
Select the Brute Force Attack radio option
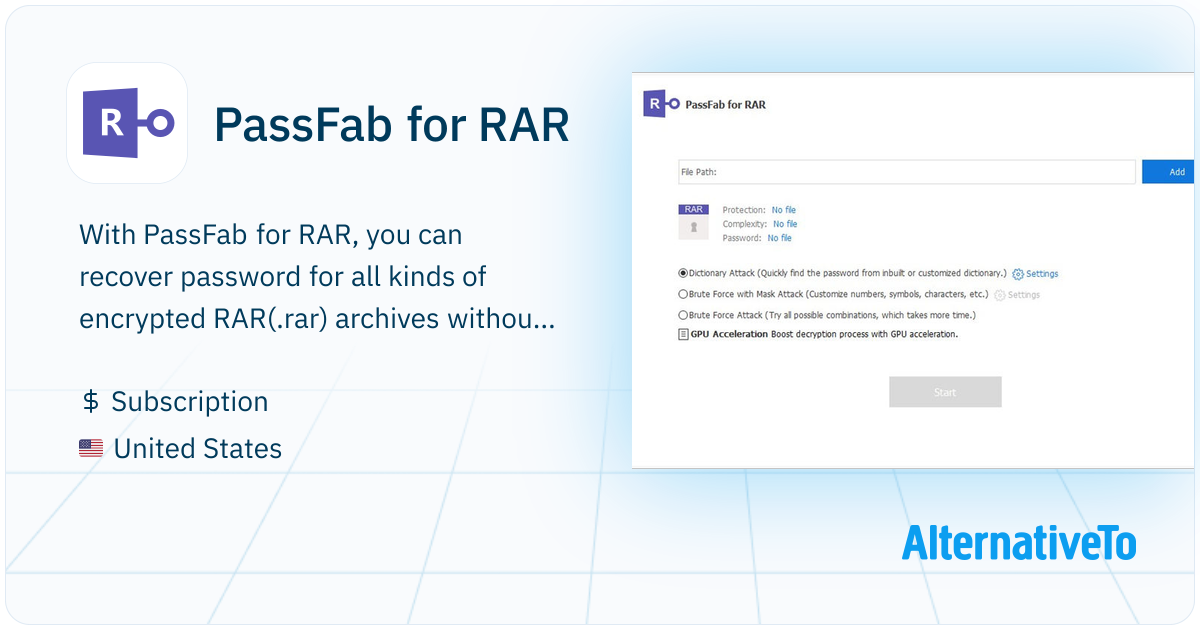683,315
